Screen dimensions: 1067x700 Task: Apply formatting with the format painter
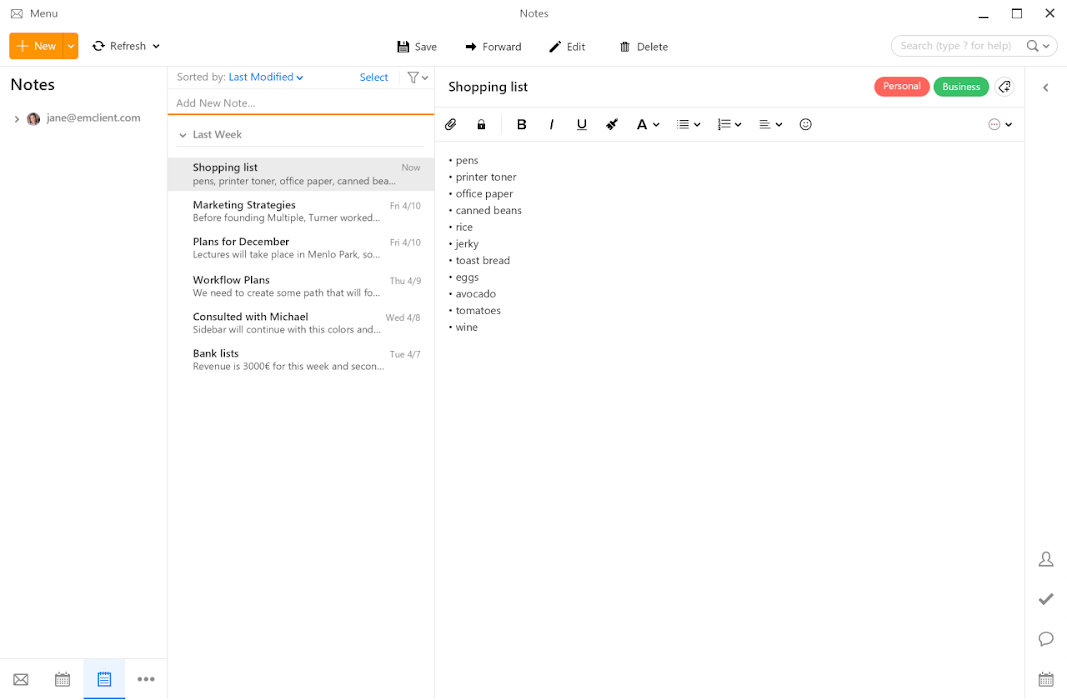pos(612,124)
